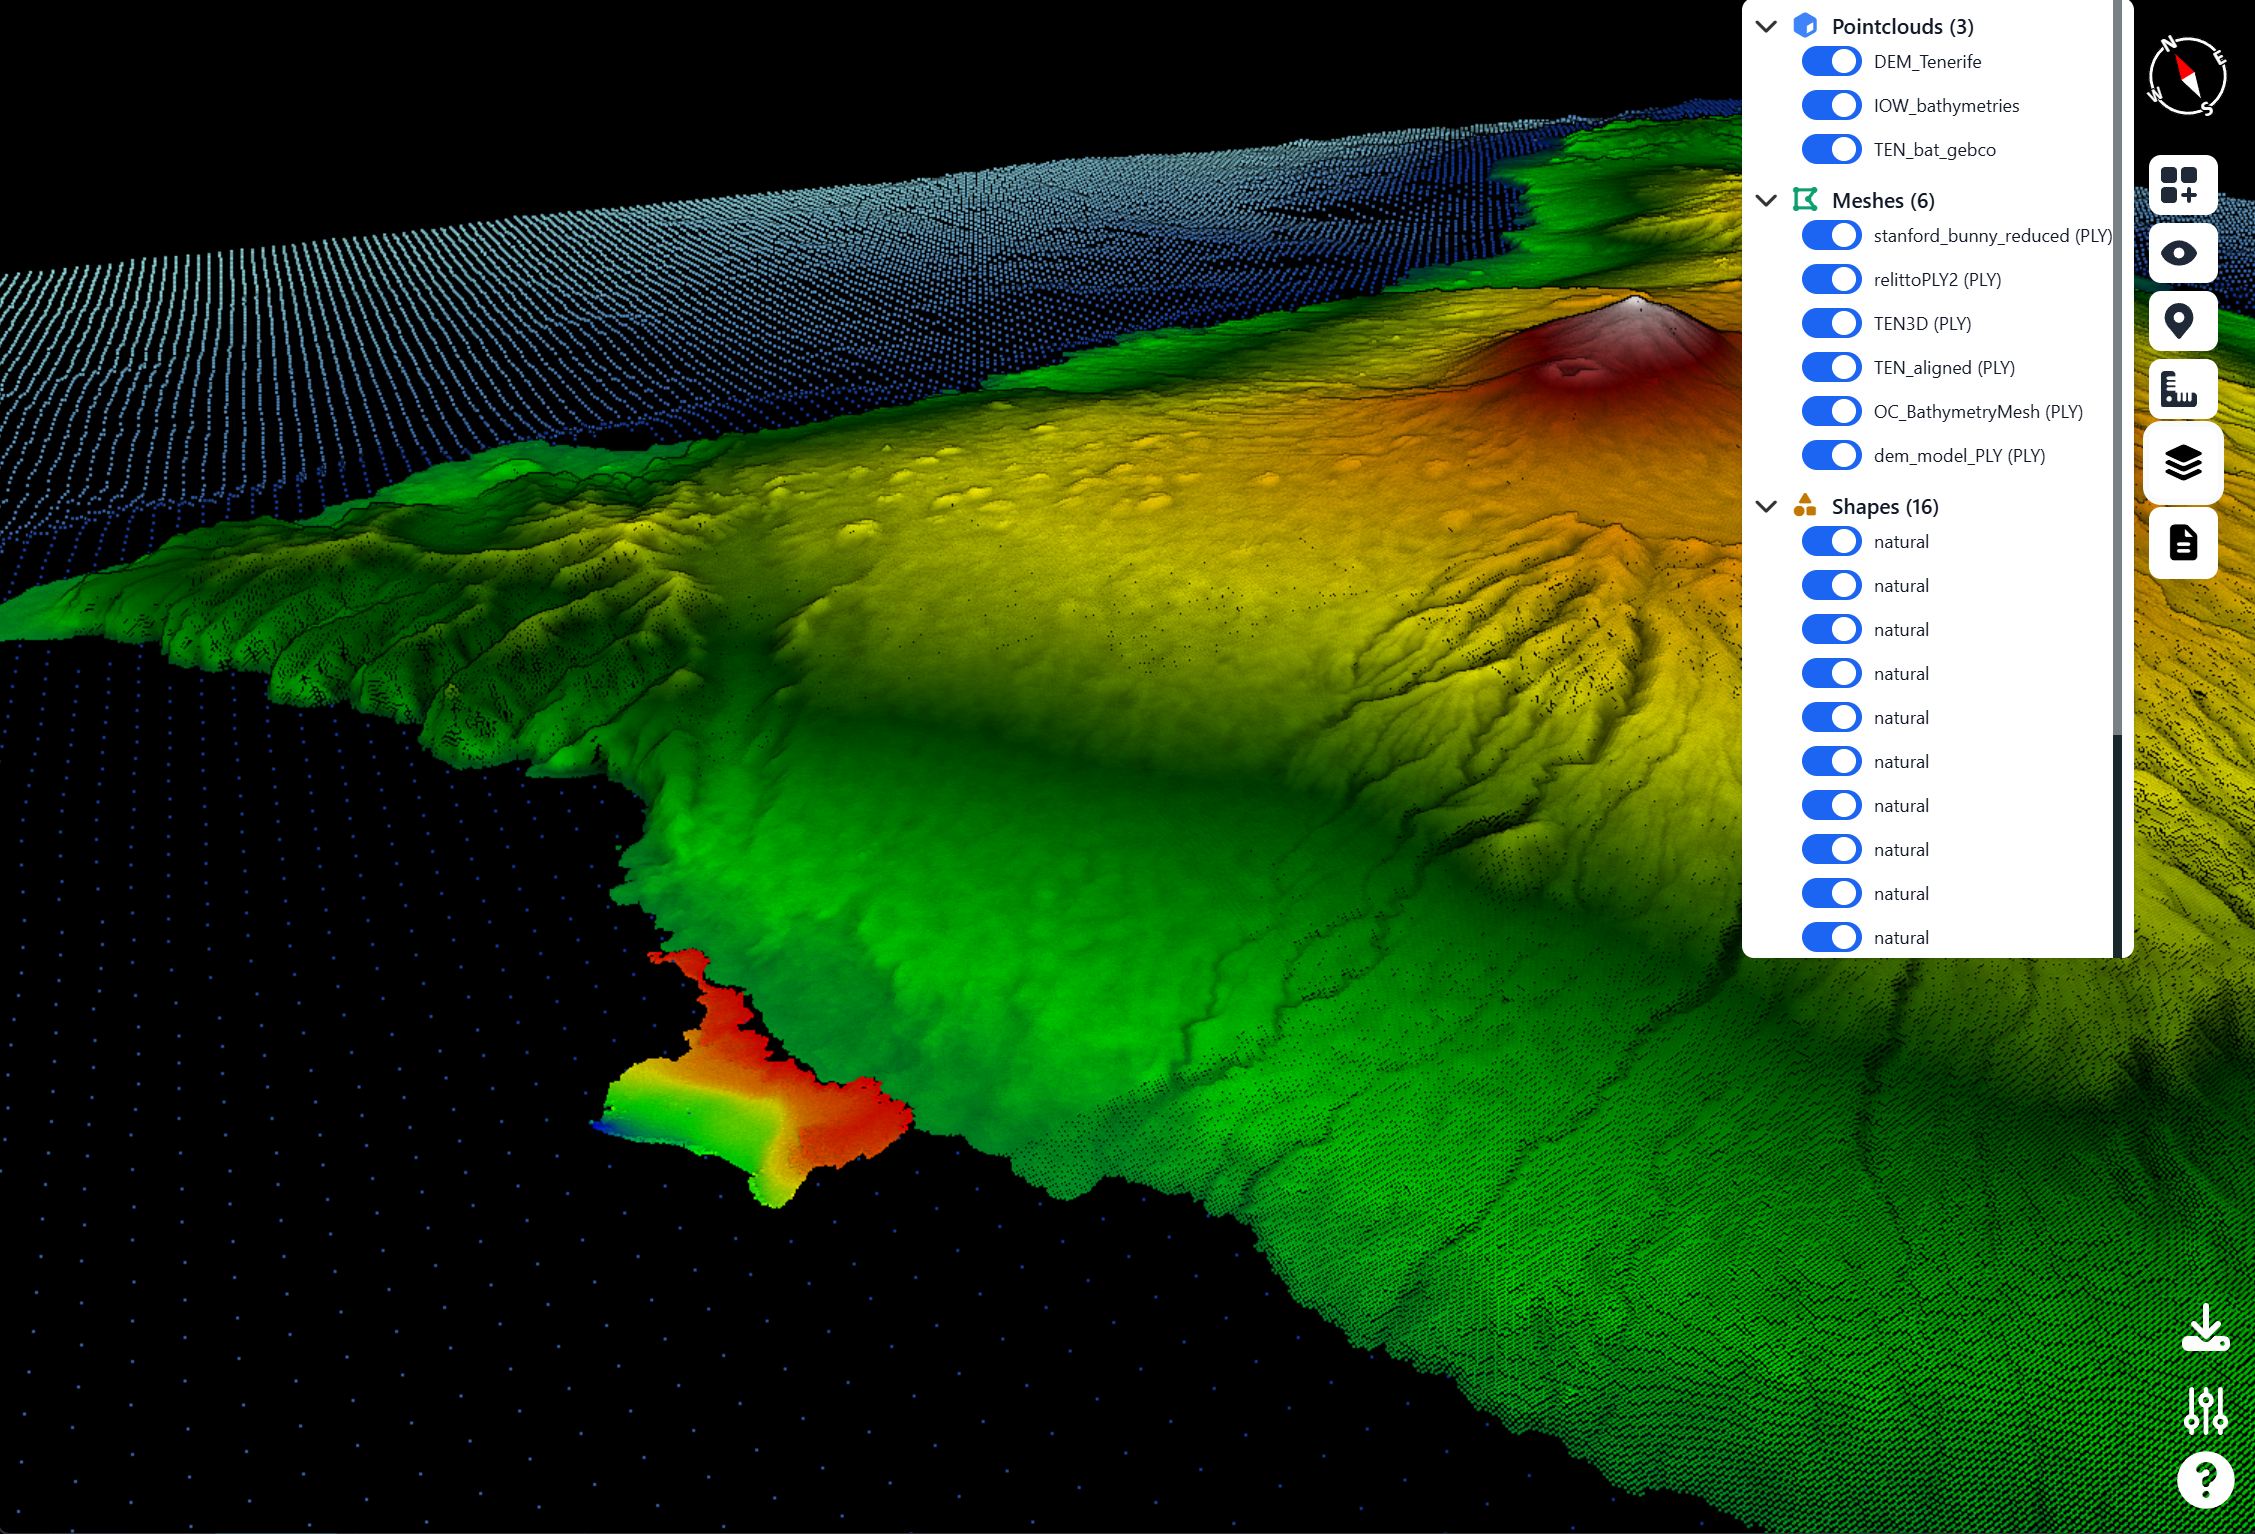
Task: Collapse the Meshes group chevron
Action: (x=1766, y=201)
